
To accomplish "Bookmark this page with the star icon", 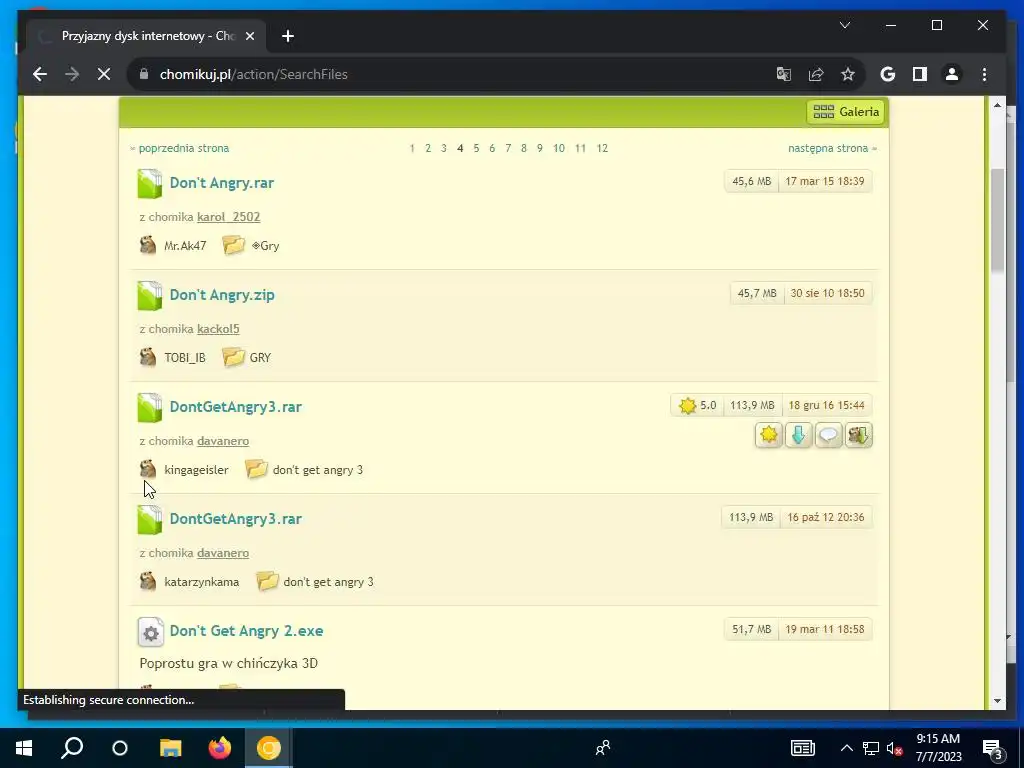I will coord(848,74).
